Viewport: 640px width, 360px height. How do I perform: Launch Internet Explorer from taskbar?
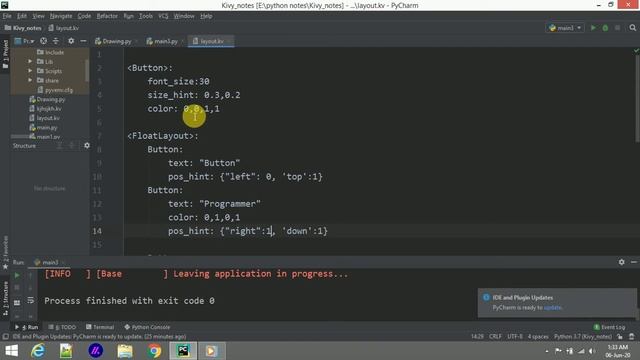point(38,351)
